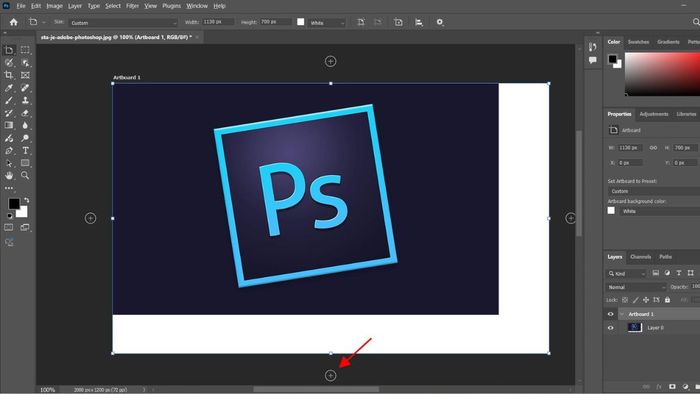Image resolution: width=700 pixels, height=394 pixels.
Task: Switch to the Swatches tab
Action: coord(638,42)
